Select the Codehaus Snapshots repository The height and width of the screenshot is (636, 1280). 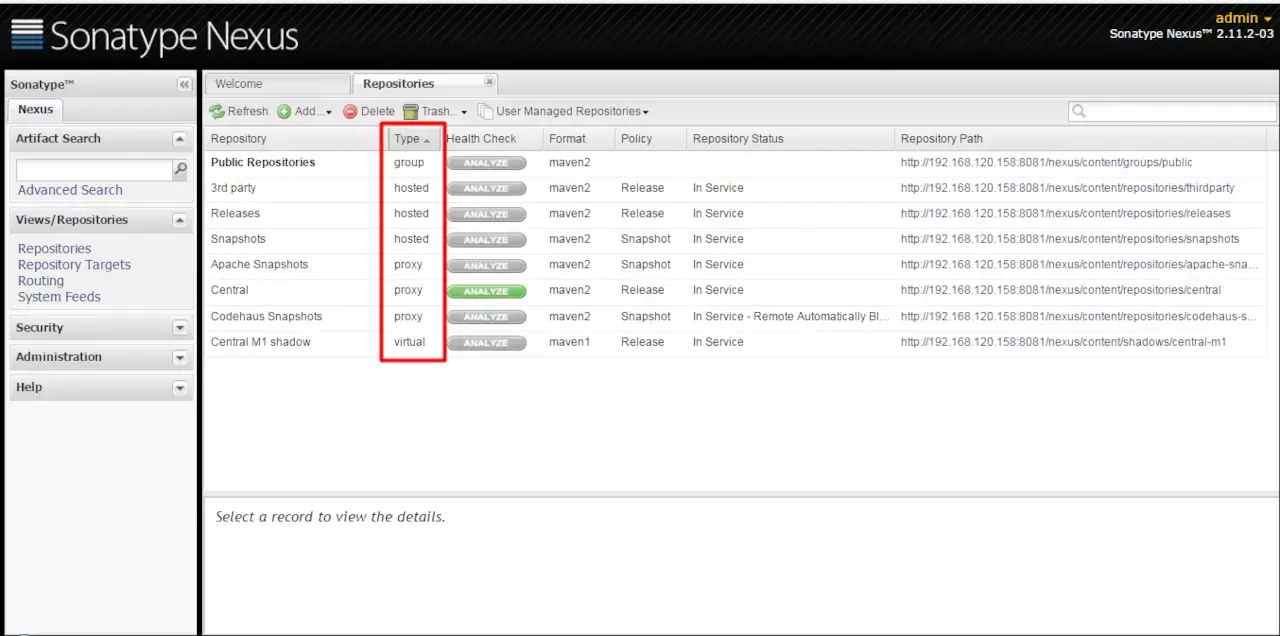point(266,316)
